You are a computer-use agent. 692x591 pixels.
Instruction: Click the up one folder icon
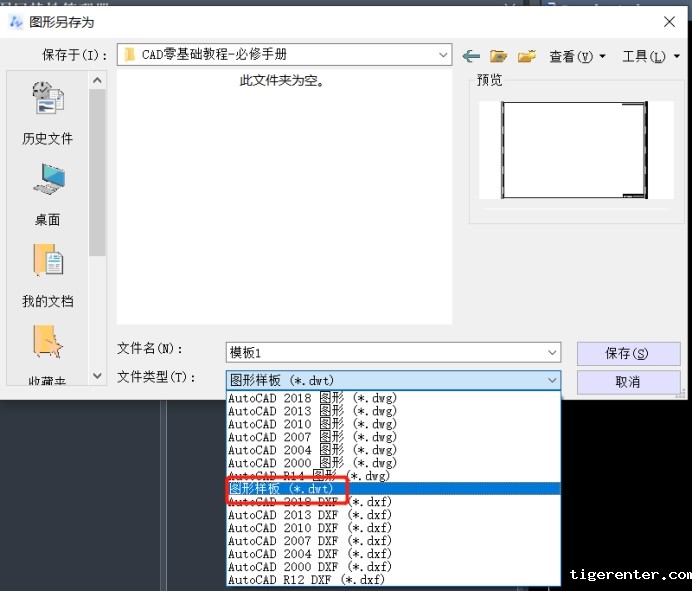[498, 56]
